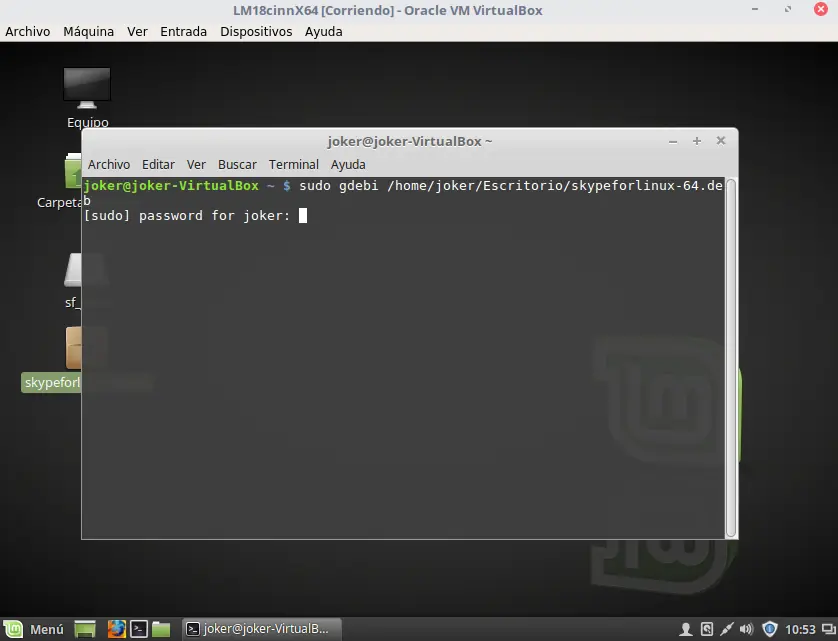Restore the VirtualBox window size
The height and width of the screenshot is (641, 838).
coord(788,9)
